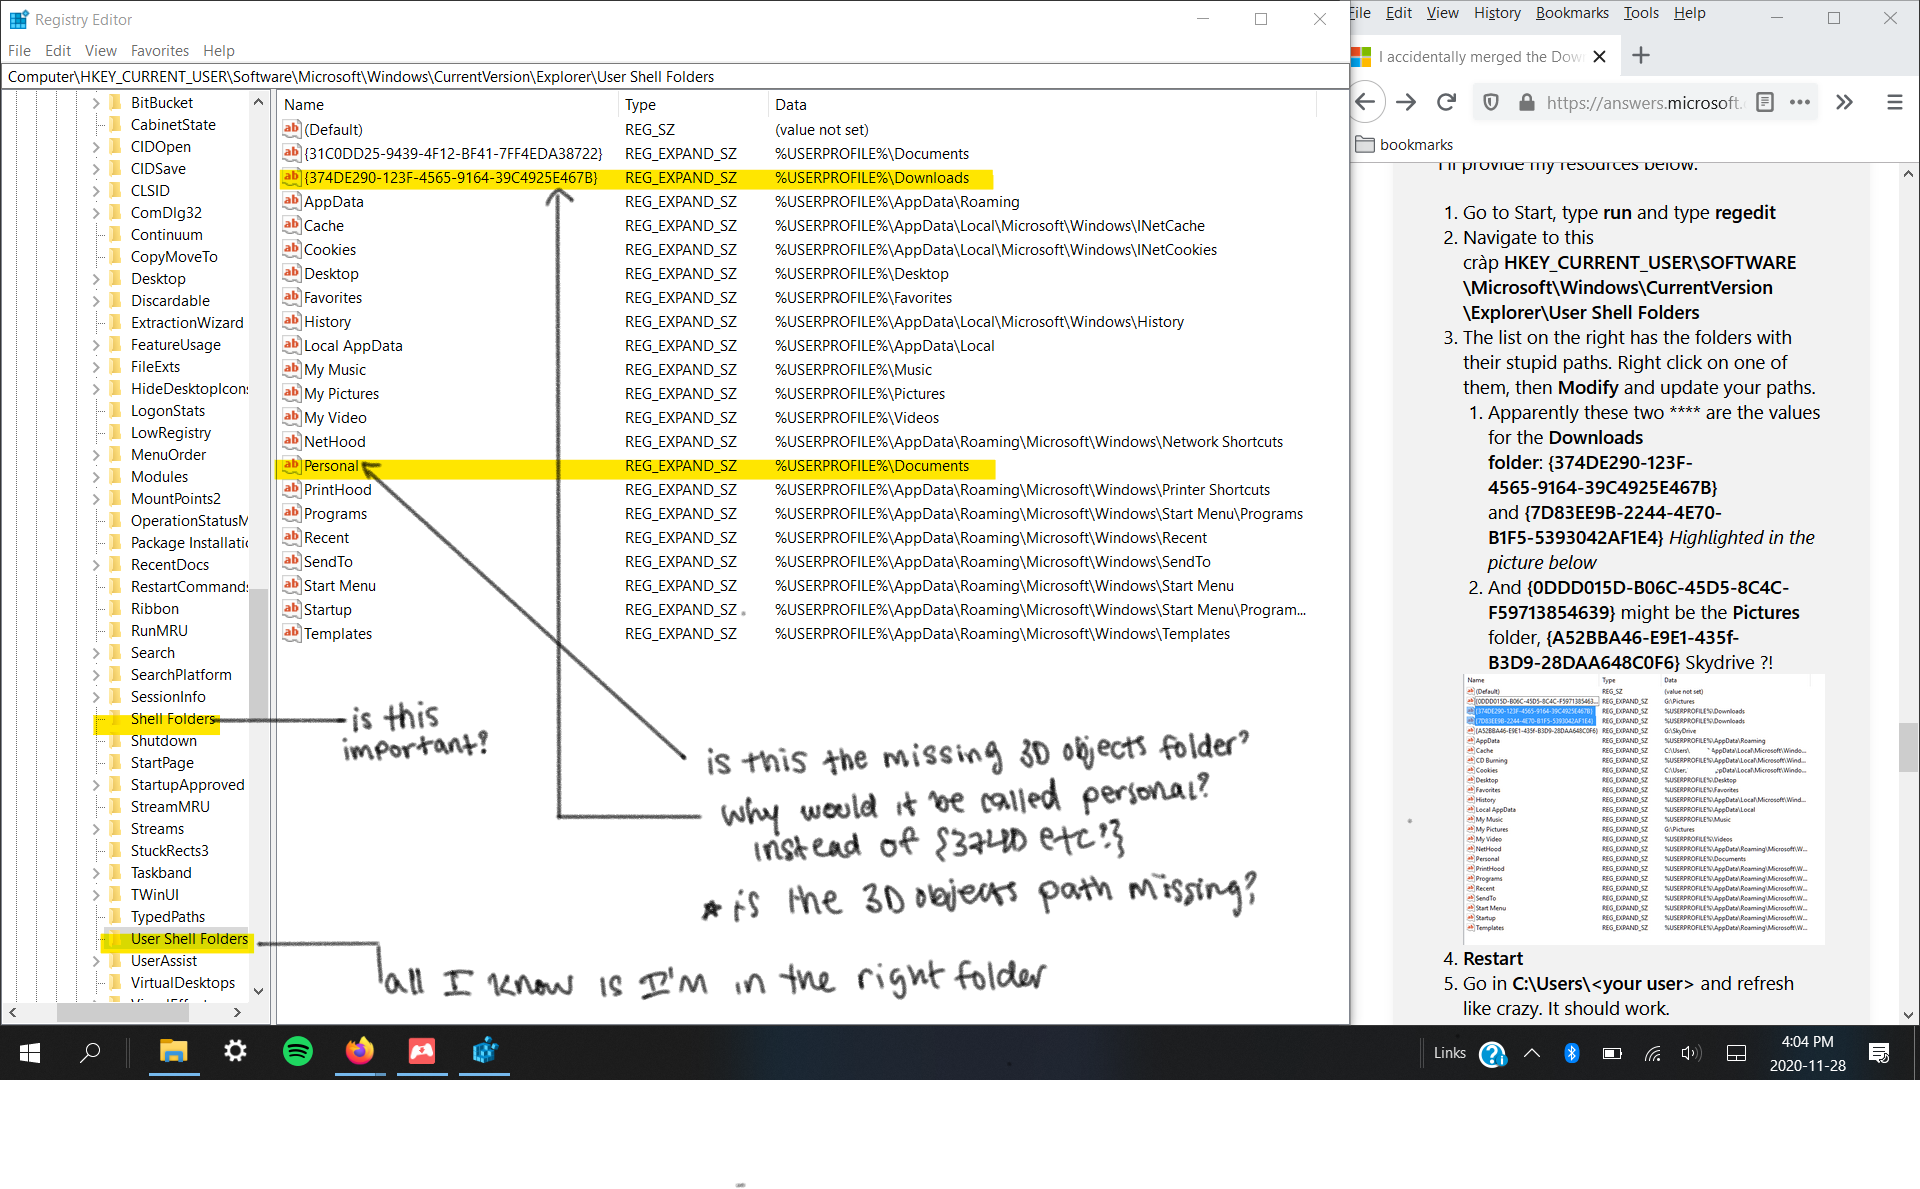Close the 'I accidentally merged' tab
This screenshot has height=1189, width=1920.
point(1599,57)
